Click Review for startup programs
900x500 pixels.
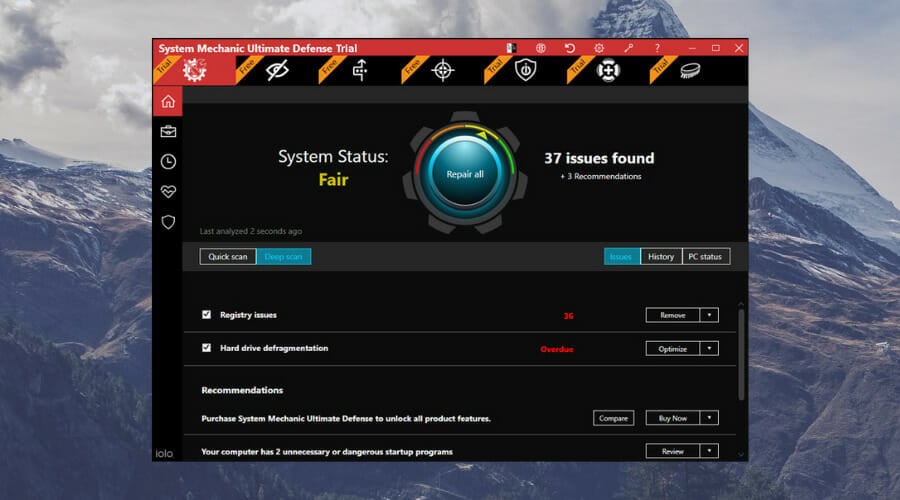(673, 451)
